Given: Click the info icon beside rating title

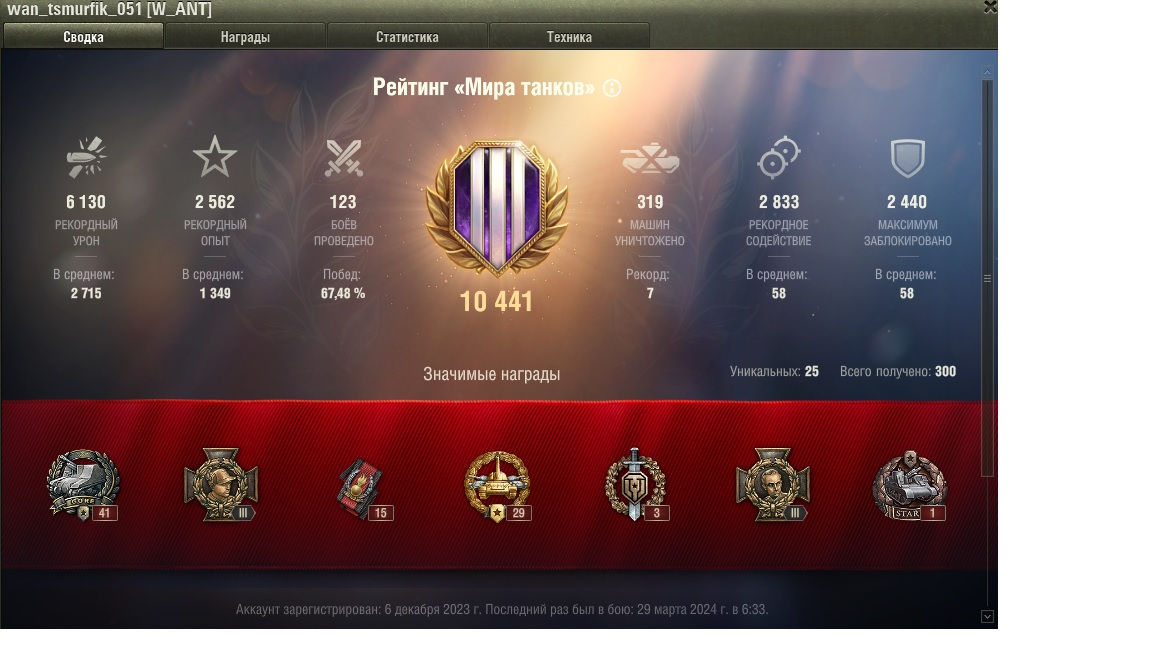Looking at the screenshot, I should [x=612, y=88].
